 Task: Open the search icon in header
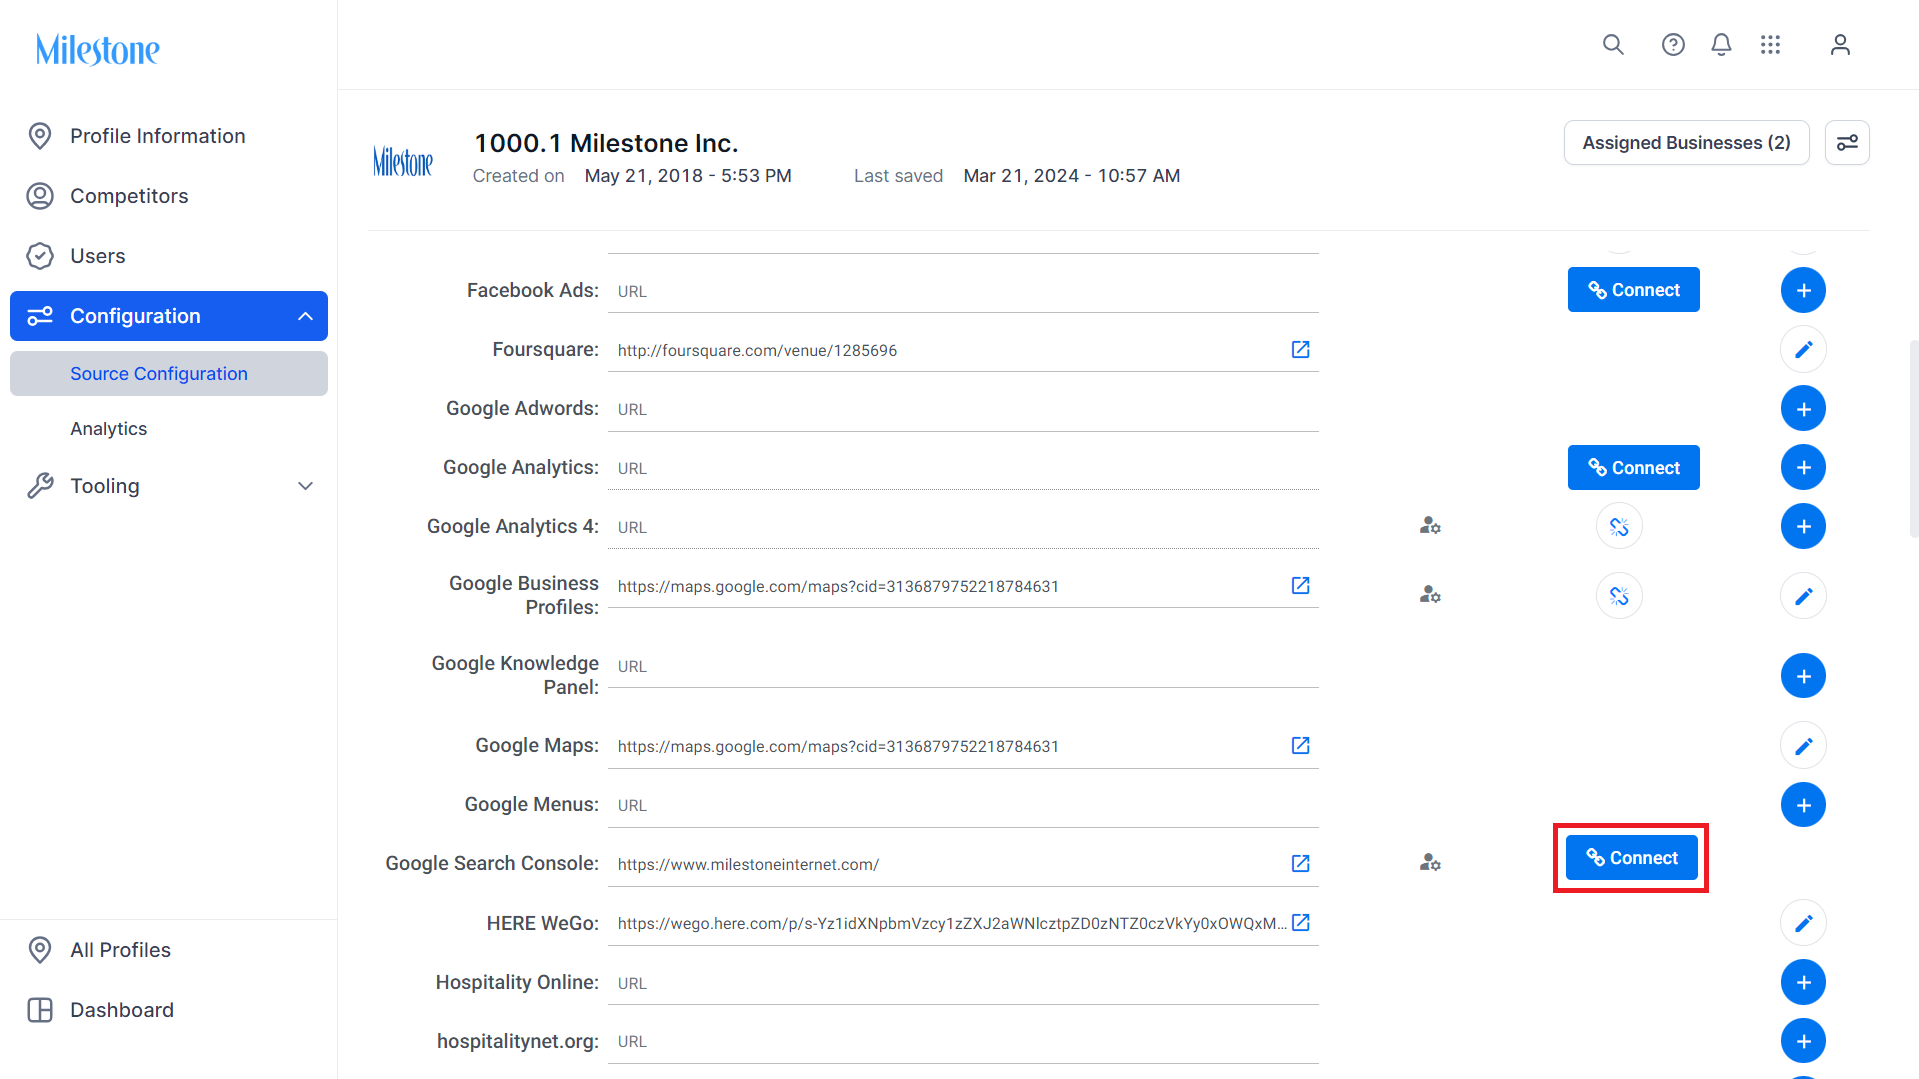(1613, 45)
